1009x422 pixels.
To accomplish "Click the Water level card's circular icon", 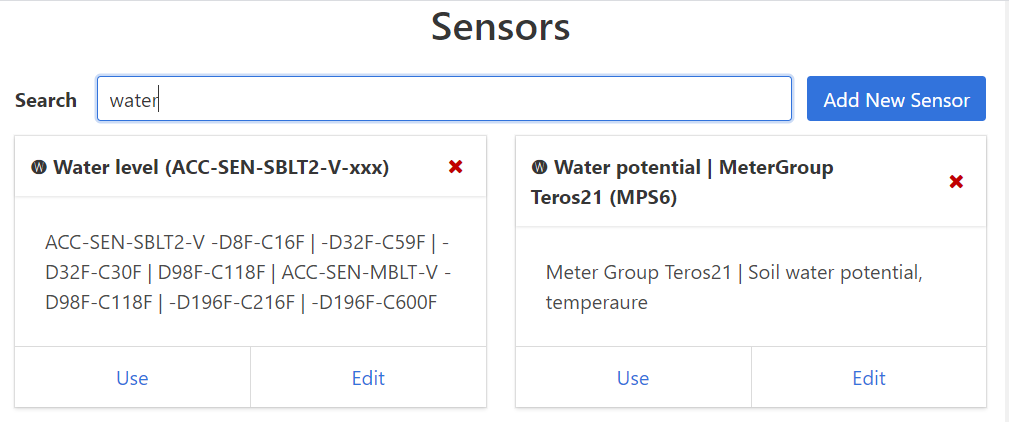I will (x=38, y=167).
